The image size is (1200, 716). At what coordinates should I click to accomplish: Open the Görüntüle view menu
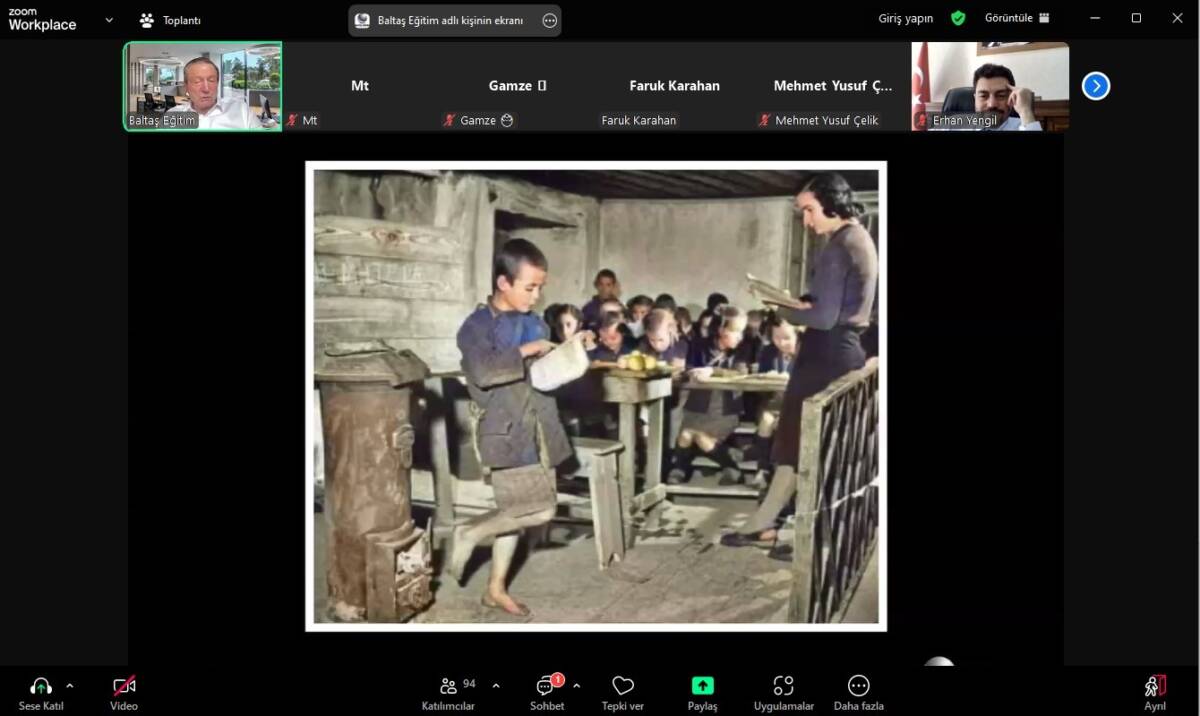click(x=1016, y=18)
